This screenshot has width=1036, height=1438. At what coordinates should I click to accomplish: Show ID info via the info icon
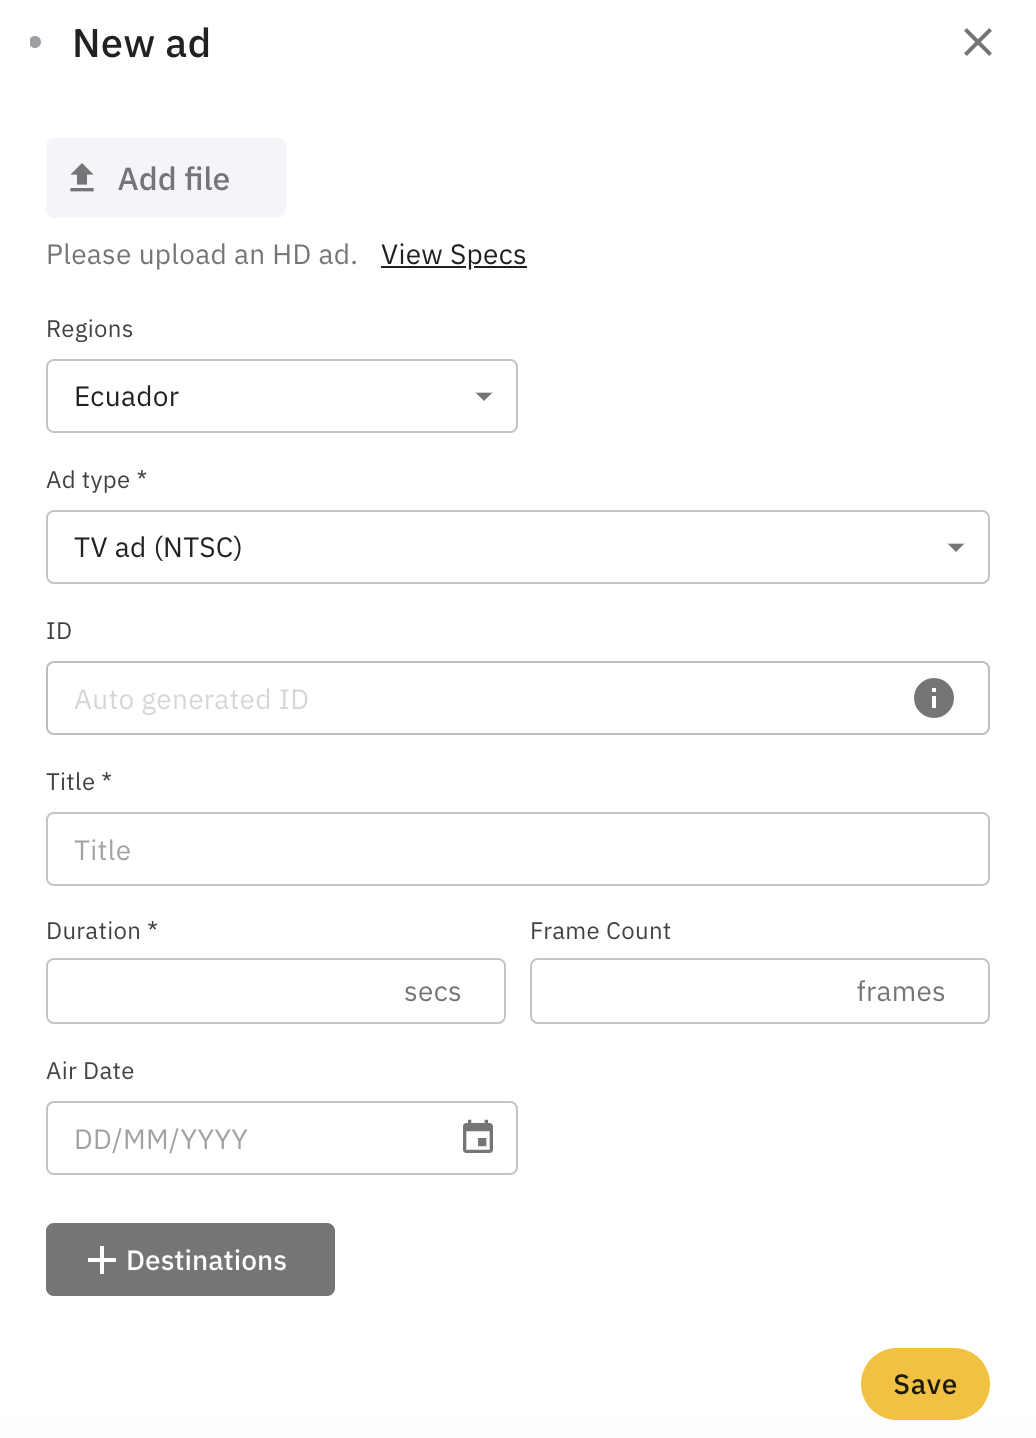click(x=934, y=698)
